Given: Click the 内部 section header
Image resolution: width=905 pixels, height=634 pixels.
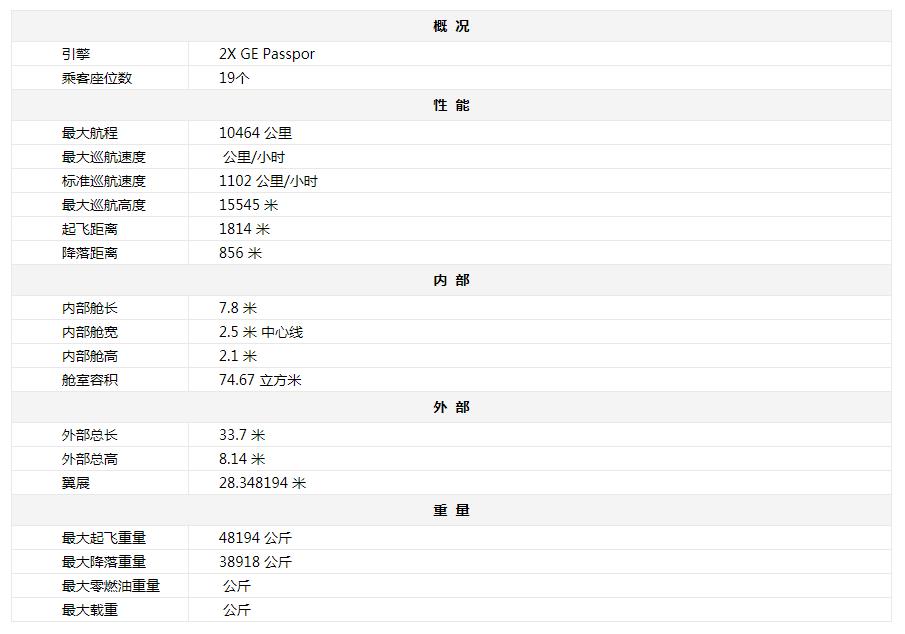Looking at the screenshot, I should 451,280.
